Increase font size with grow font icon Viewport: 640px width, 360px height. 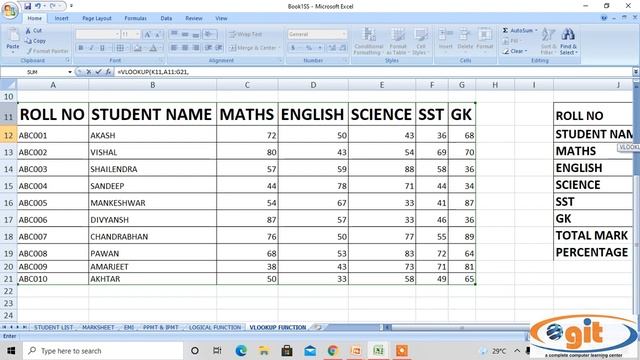click(x=147, y=35)
